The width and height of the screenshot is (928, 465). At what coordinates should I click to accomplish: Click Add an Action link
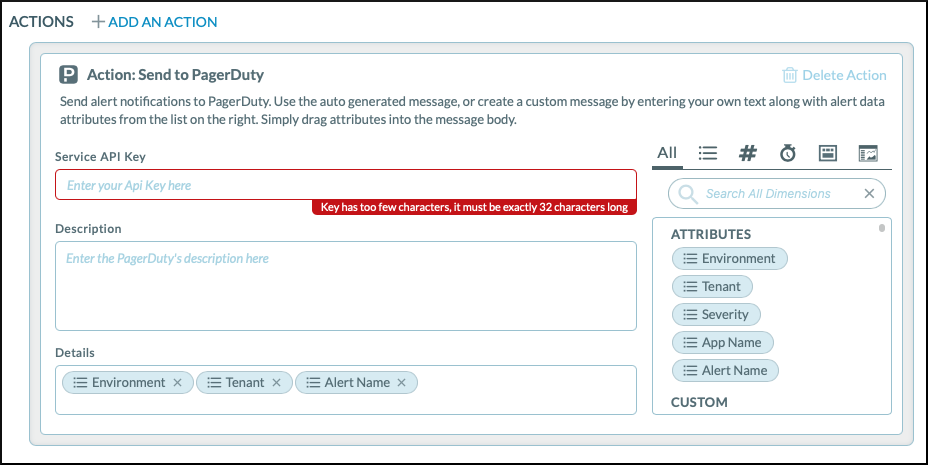click(x=154, y=21)
